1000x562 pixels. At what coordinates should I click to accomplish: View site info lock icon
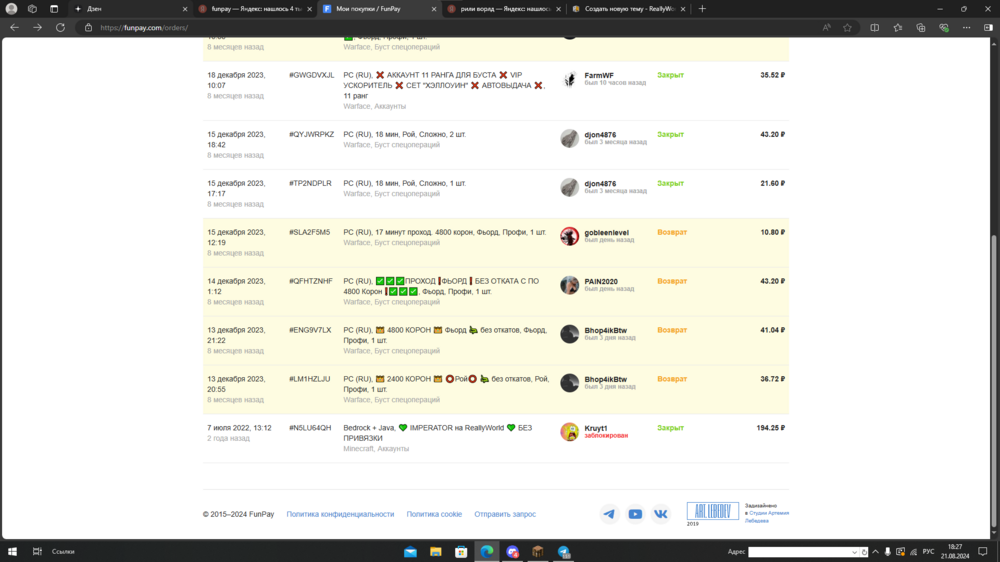[x=89, y=27]
